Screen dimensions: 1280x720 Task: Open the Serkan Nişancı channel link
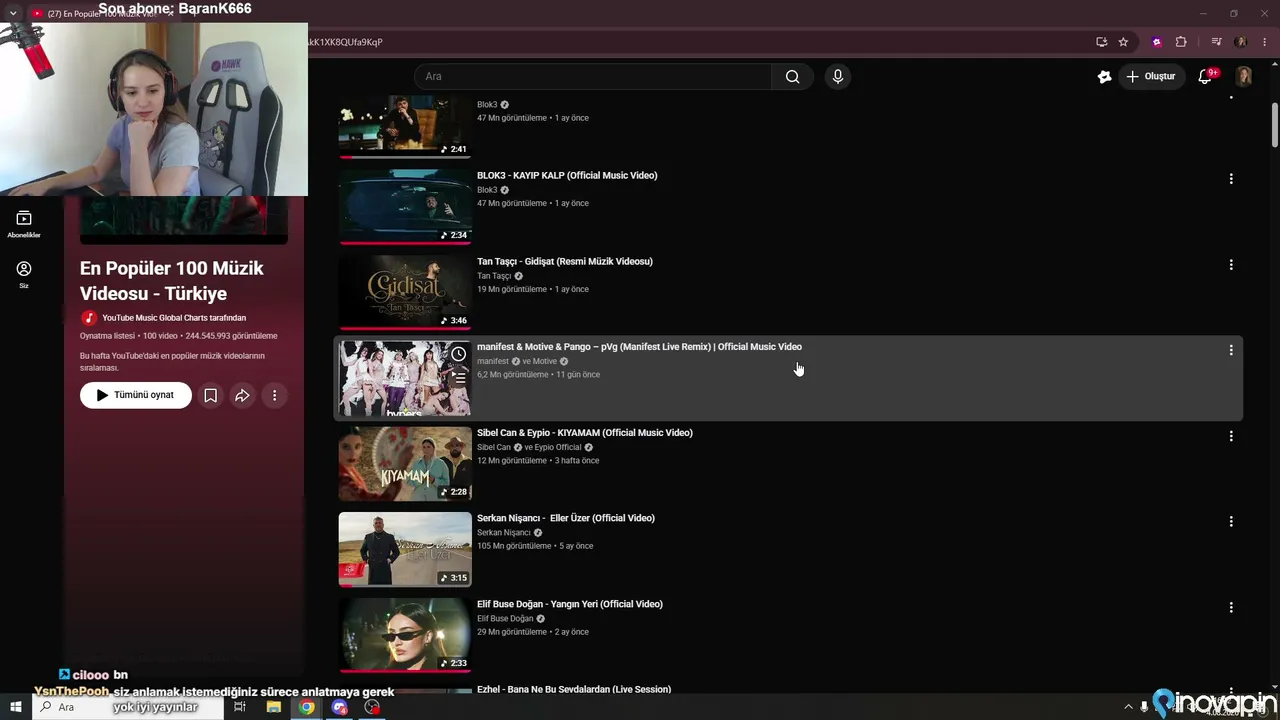[504, 533]
